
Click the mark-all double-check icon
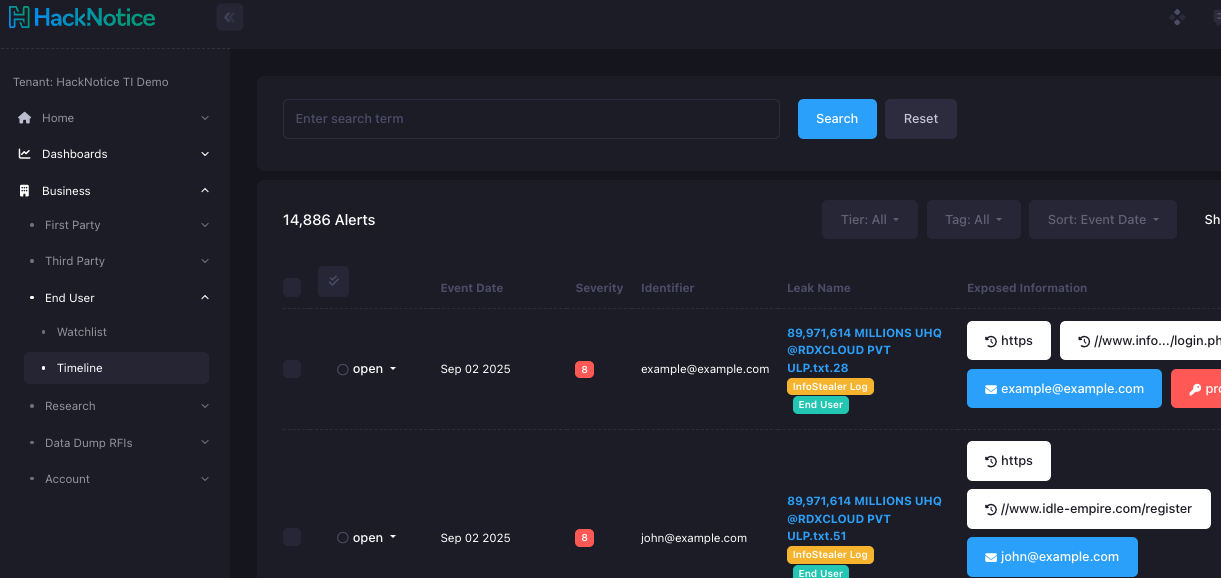click(x=333, y=282)
